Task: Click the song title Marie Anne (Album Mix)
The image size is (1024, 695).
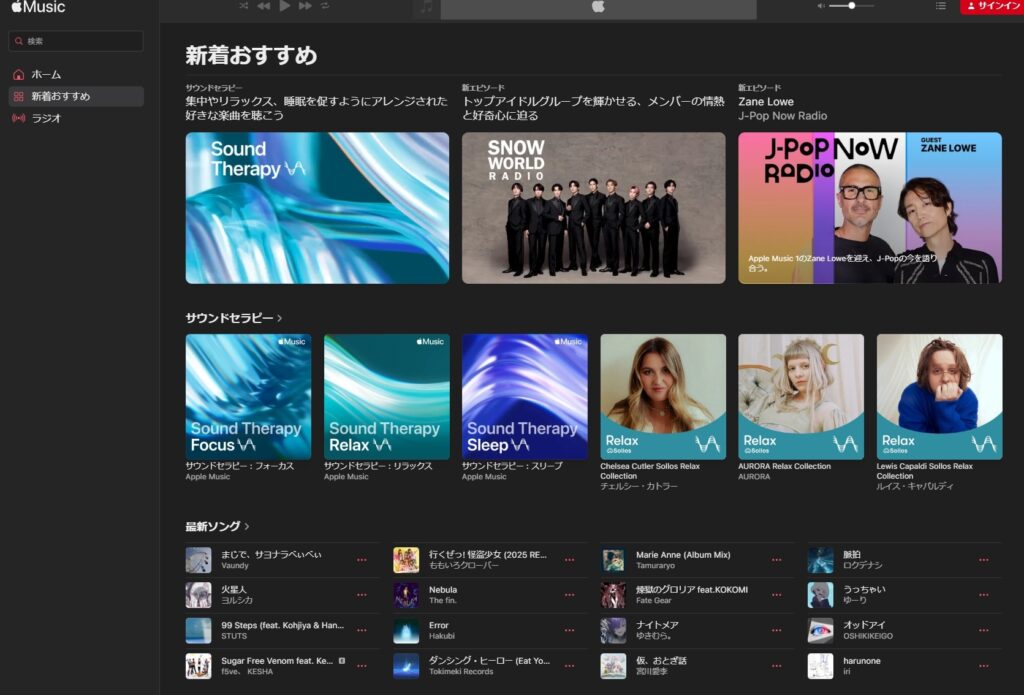Action: pos(683,555)
